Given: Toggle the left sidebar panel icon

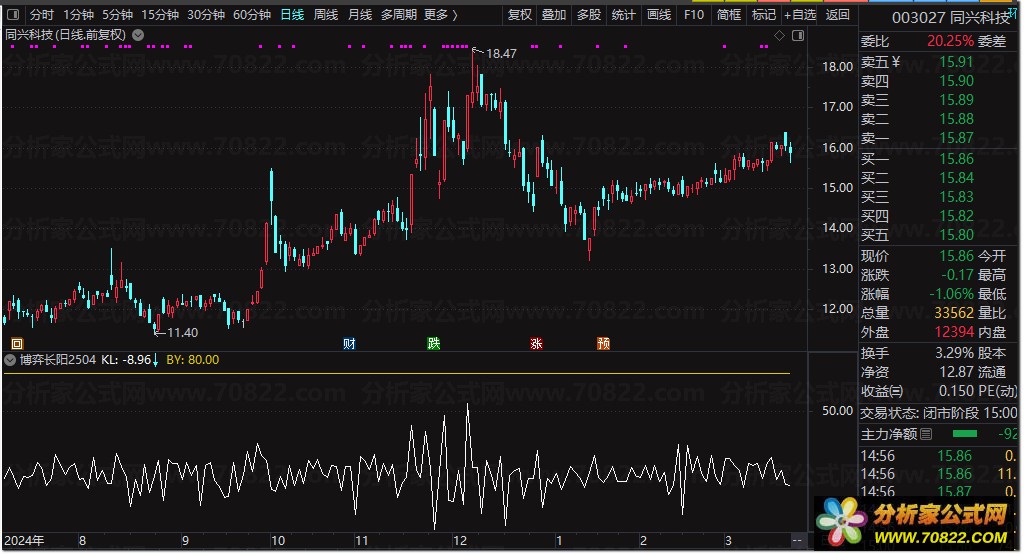Looking at the screenshot, I should pos(12,15).
